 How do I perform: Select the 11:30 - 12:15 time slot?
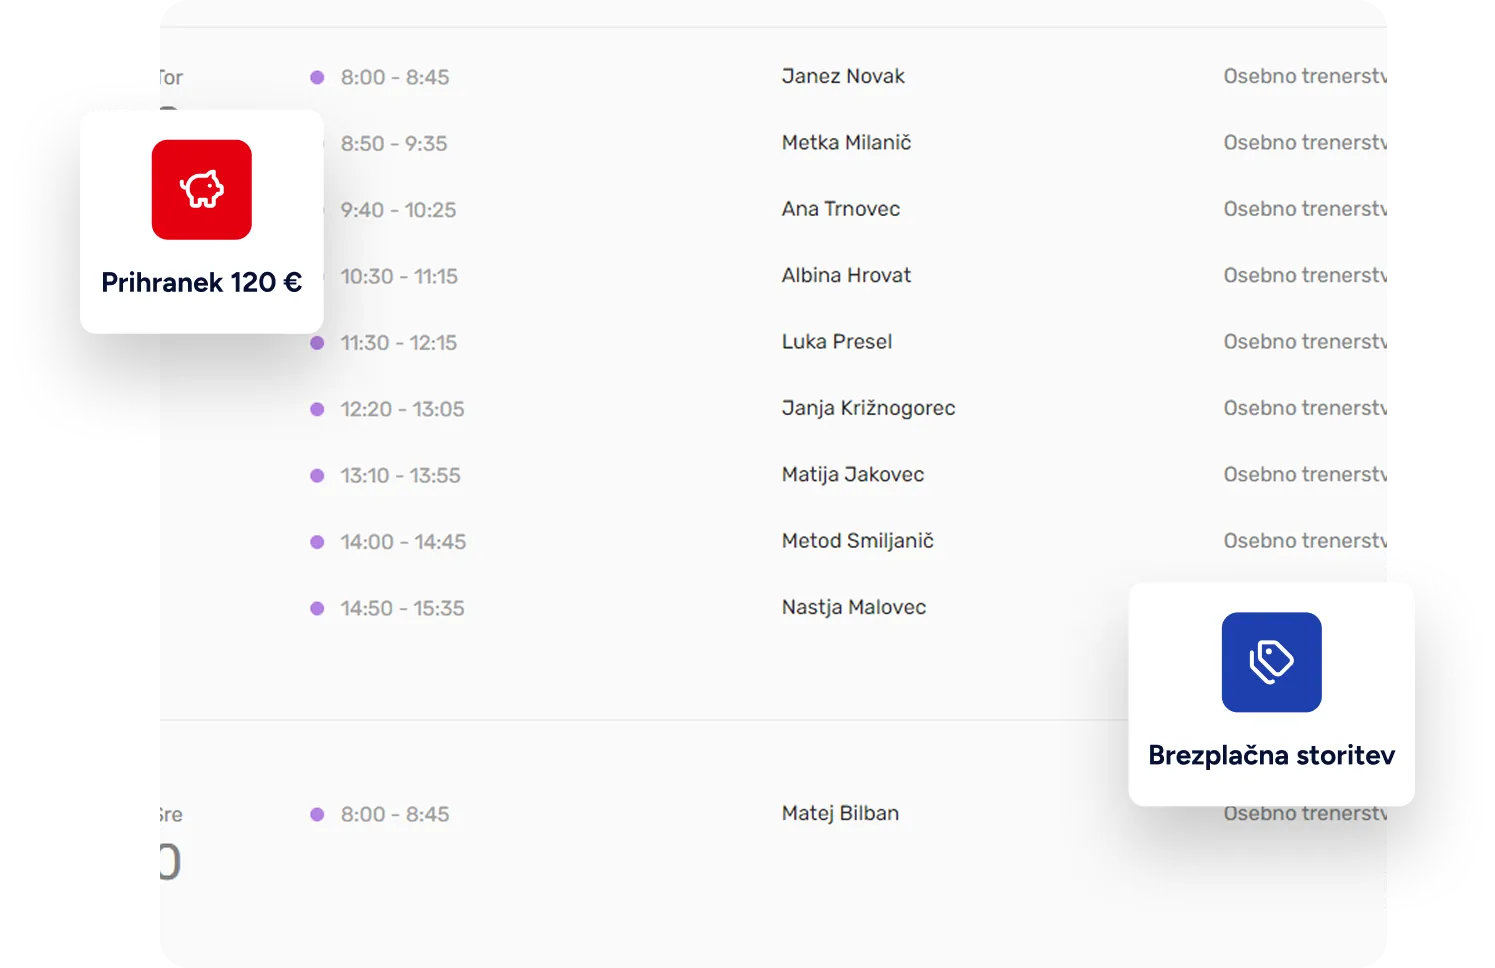click(399, 343)
